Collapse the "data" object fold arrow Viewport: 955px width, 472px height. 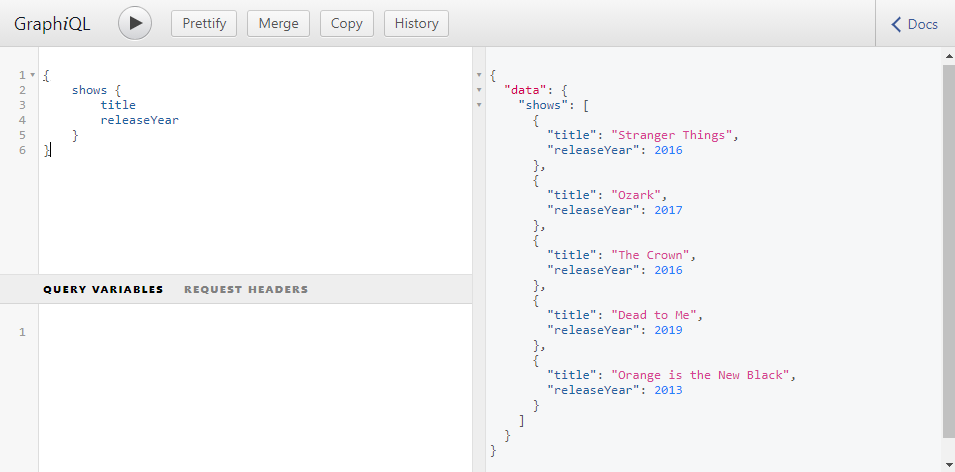479,90
